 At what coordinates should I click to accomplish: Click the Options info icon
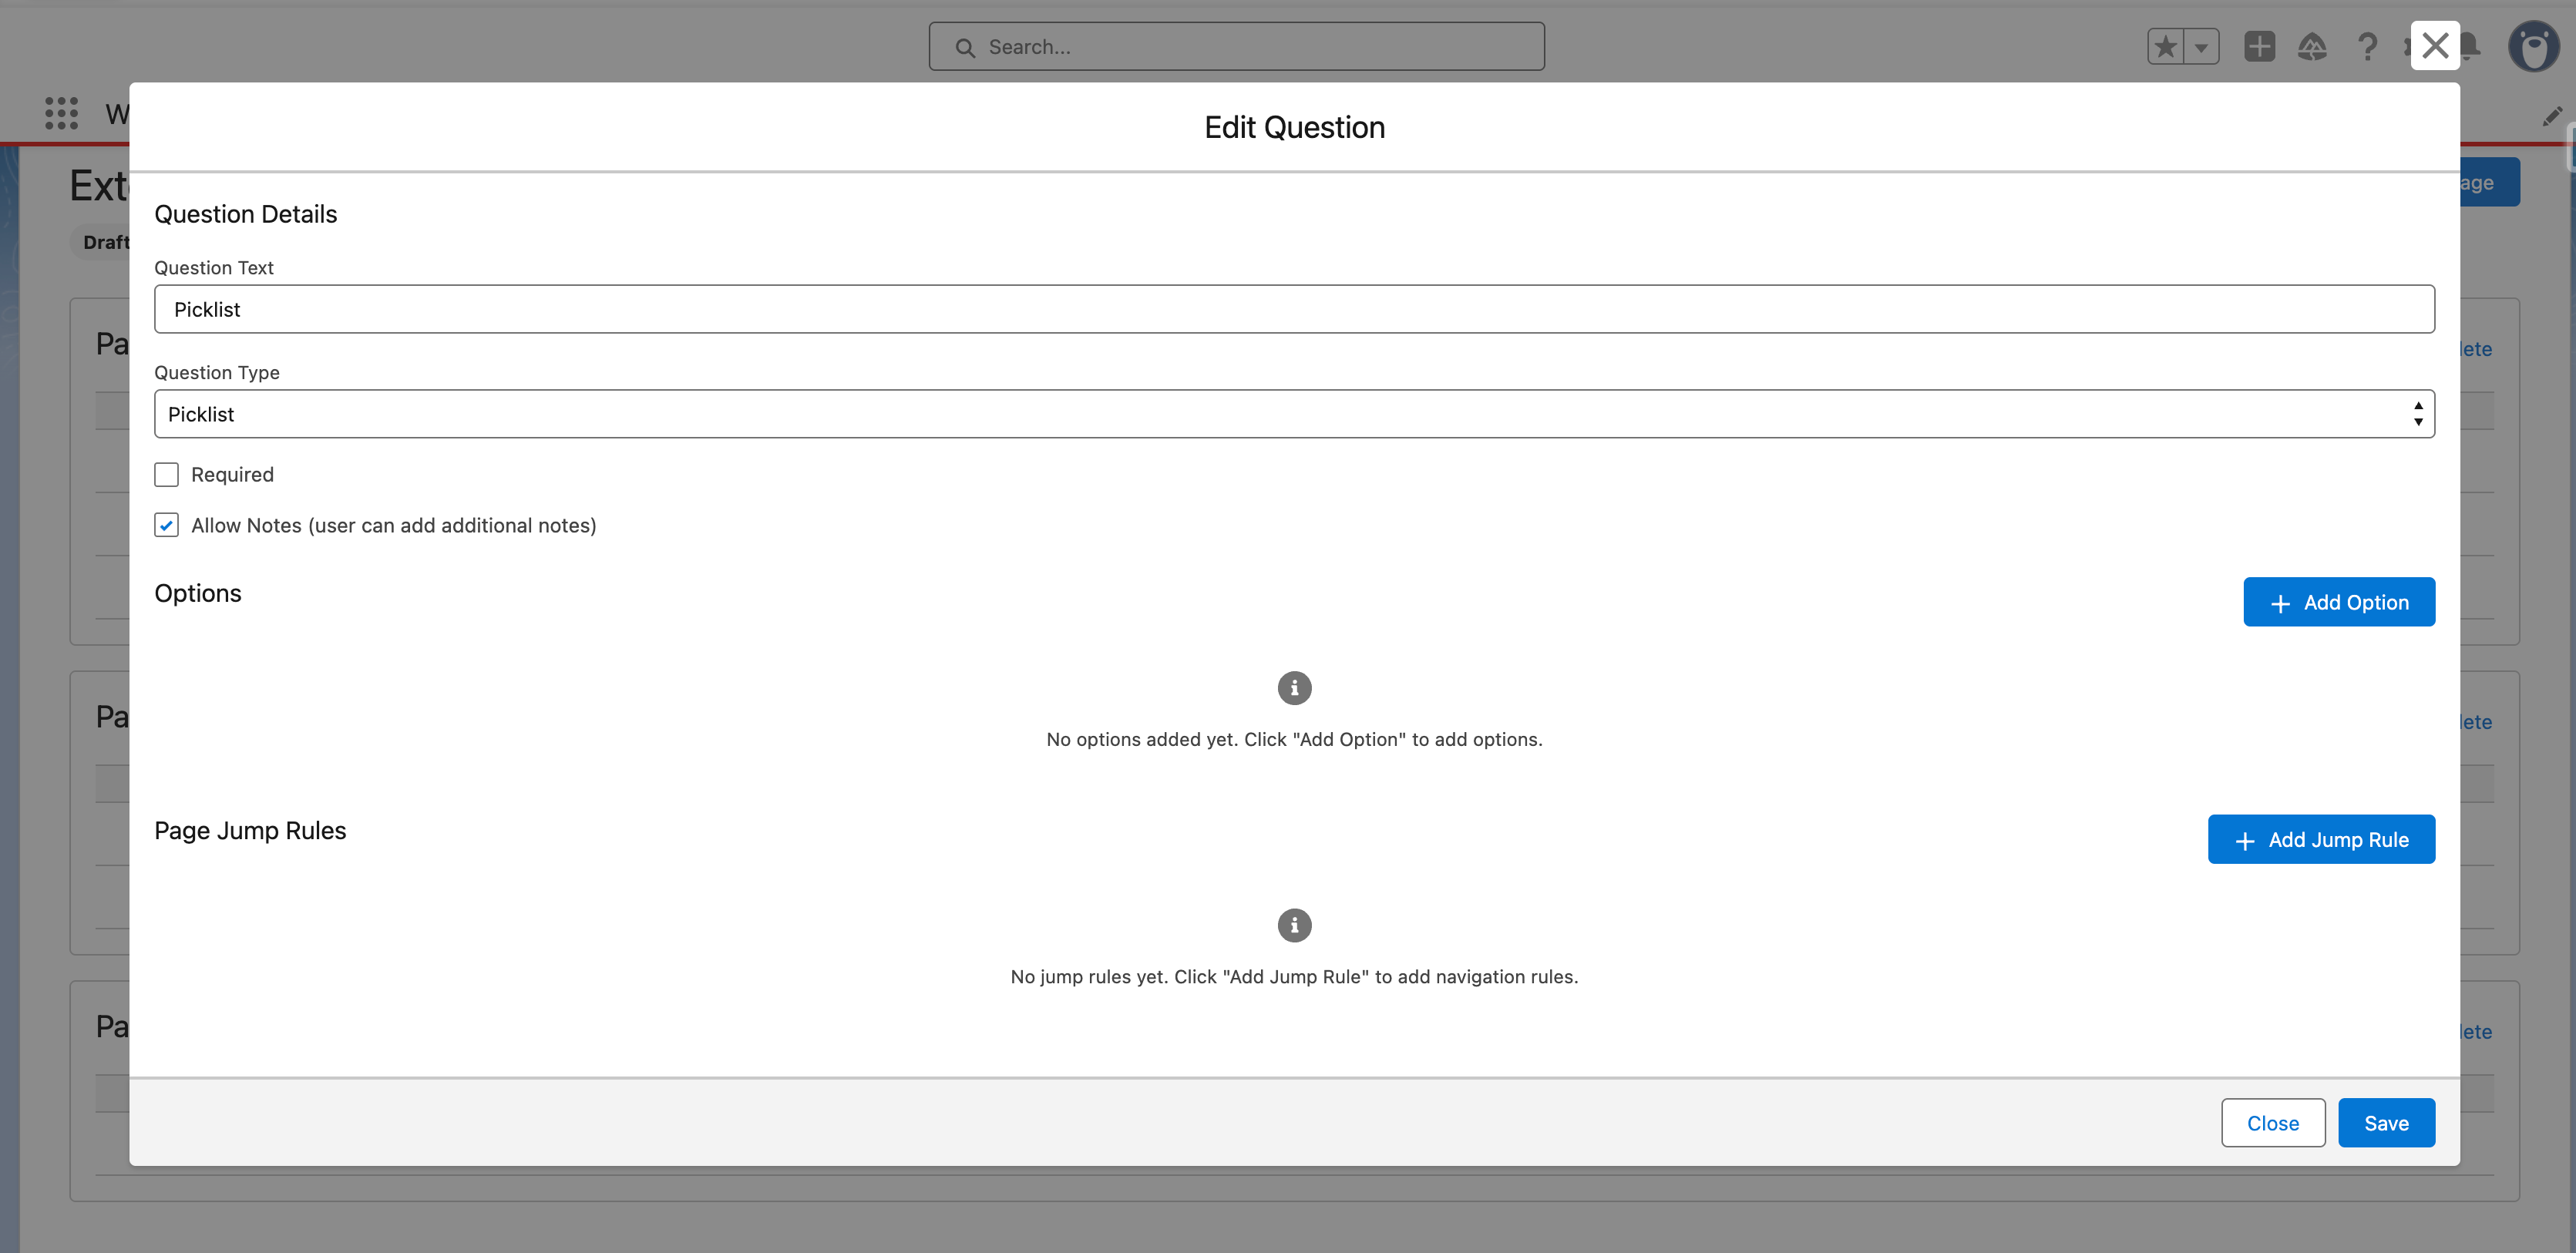click(x=1294, y=688)
